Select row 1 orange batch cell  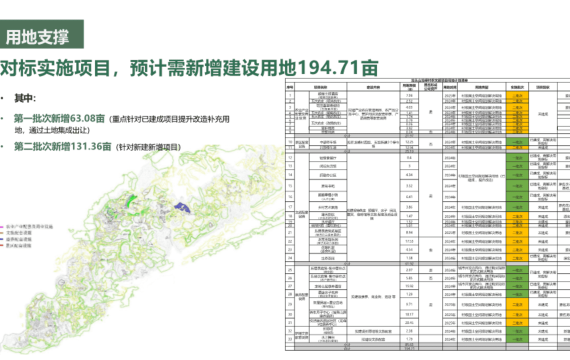517,95
